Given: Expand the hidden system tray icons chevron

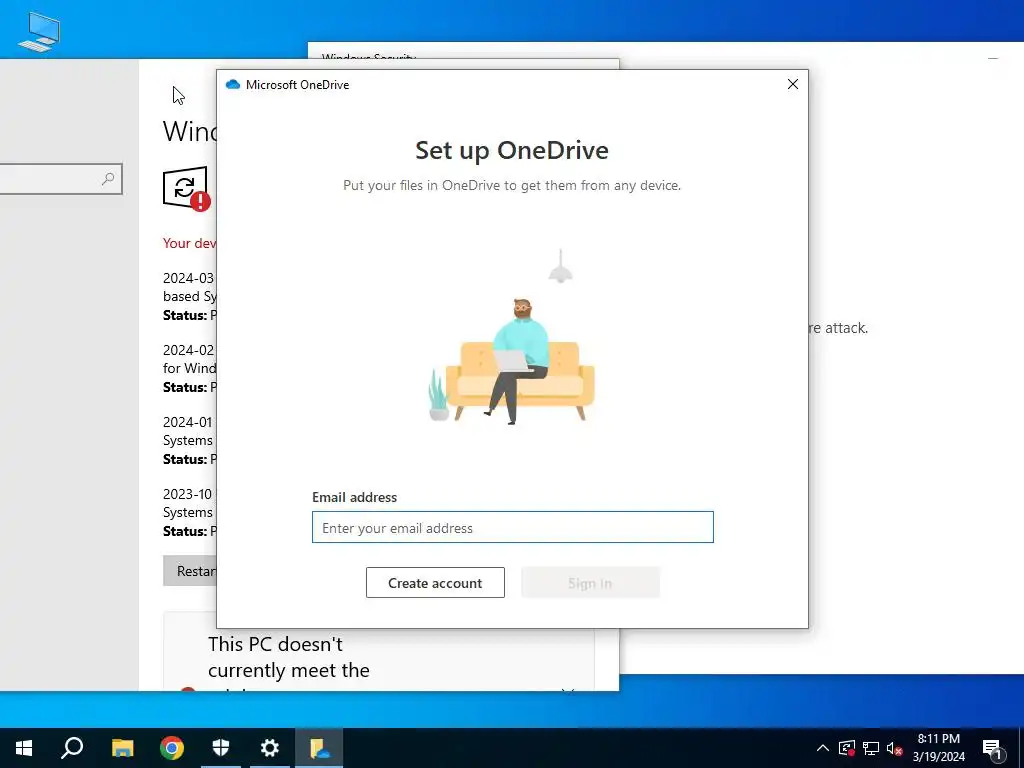Looking at the screenshot, I should click(823, 748).
